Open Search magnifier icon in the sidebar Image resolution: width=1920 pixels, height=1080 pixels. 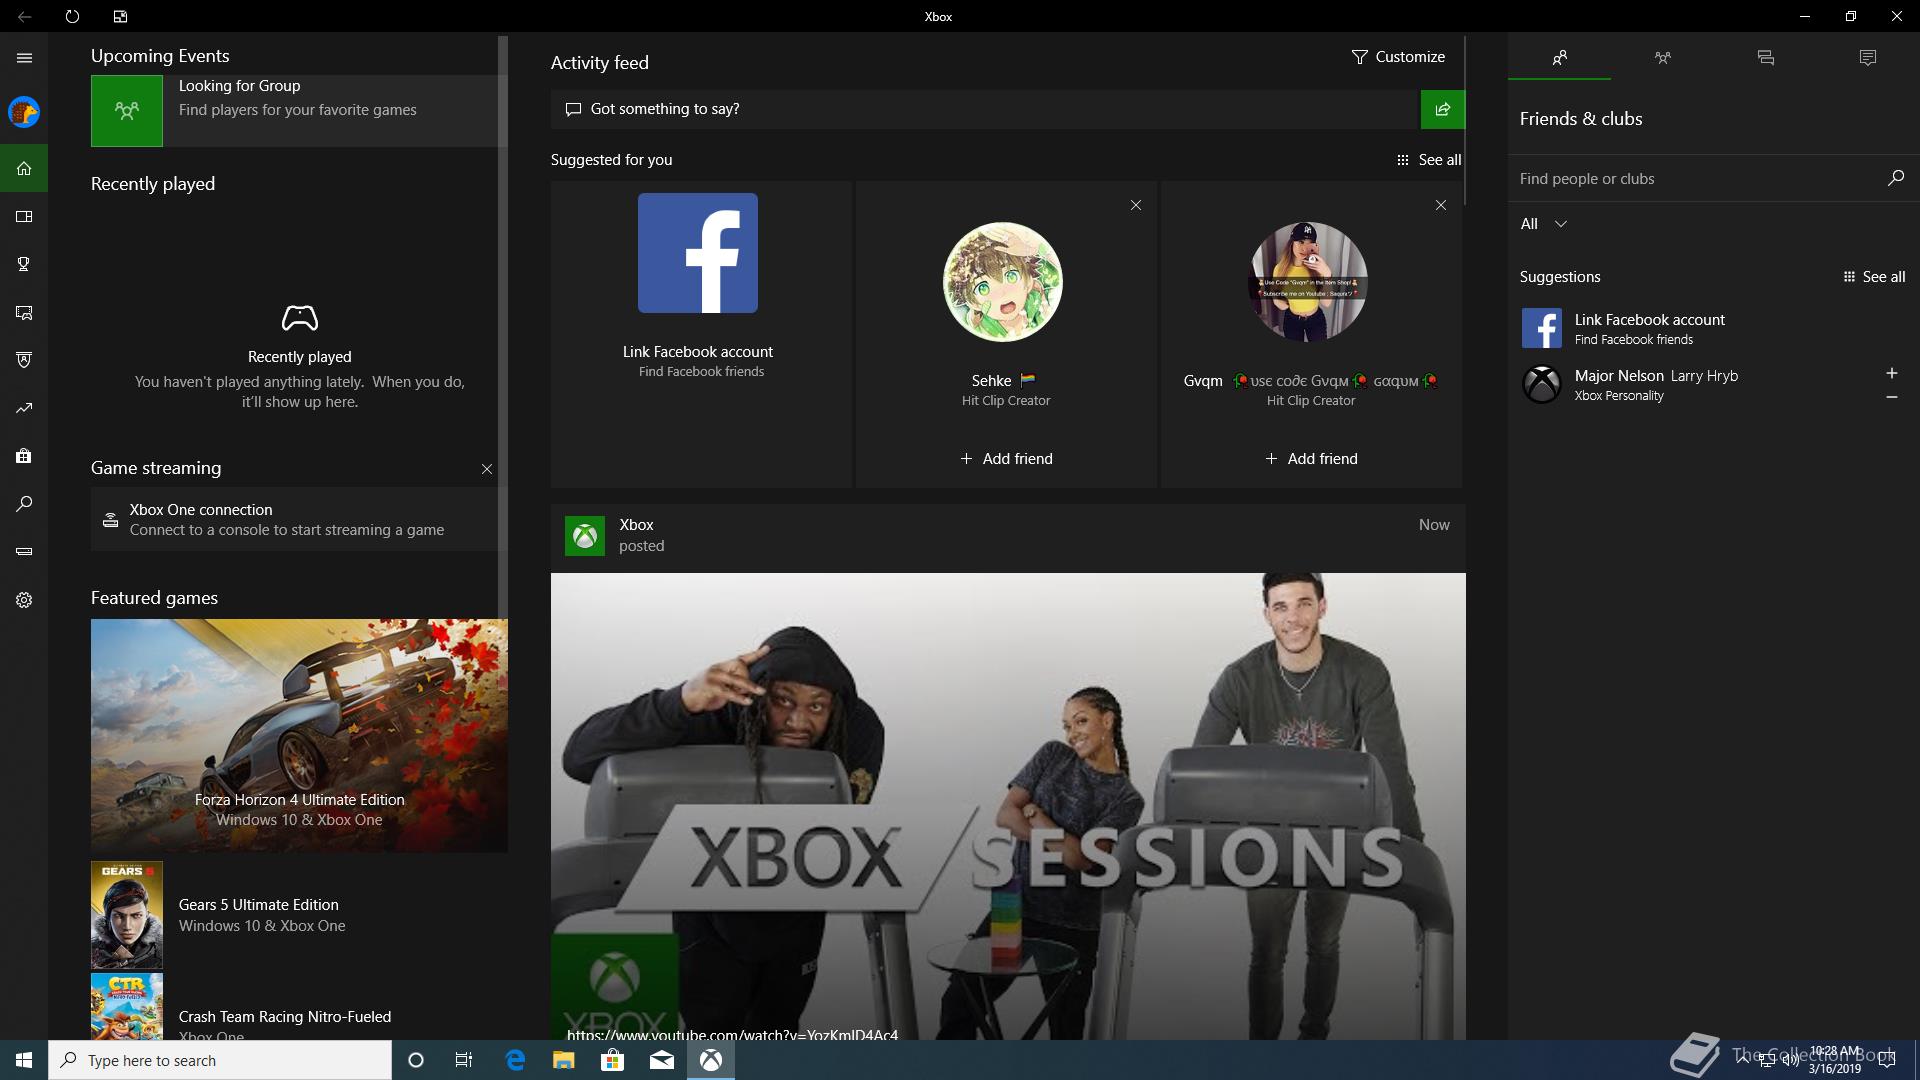(x=24, y=504)
